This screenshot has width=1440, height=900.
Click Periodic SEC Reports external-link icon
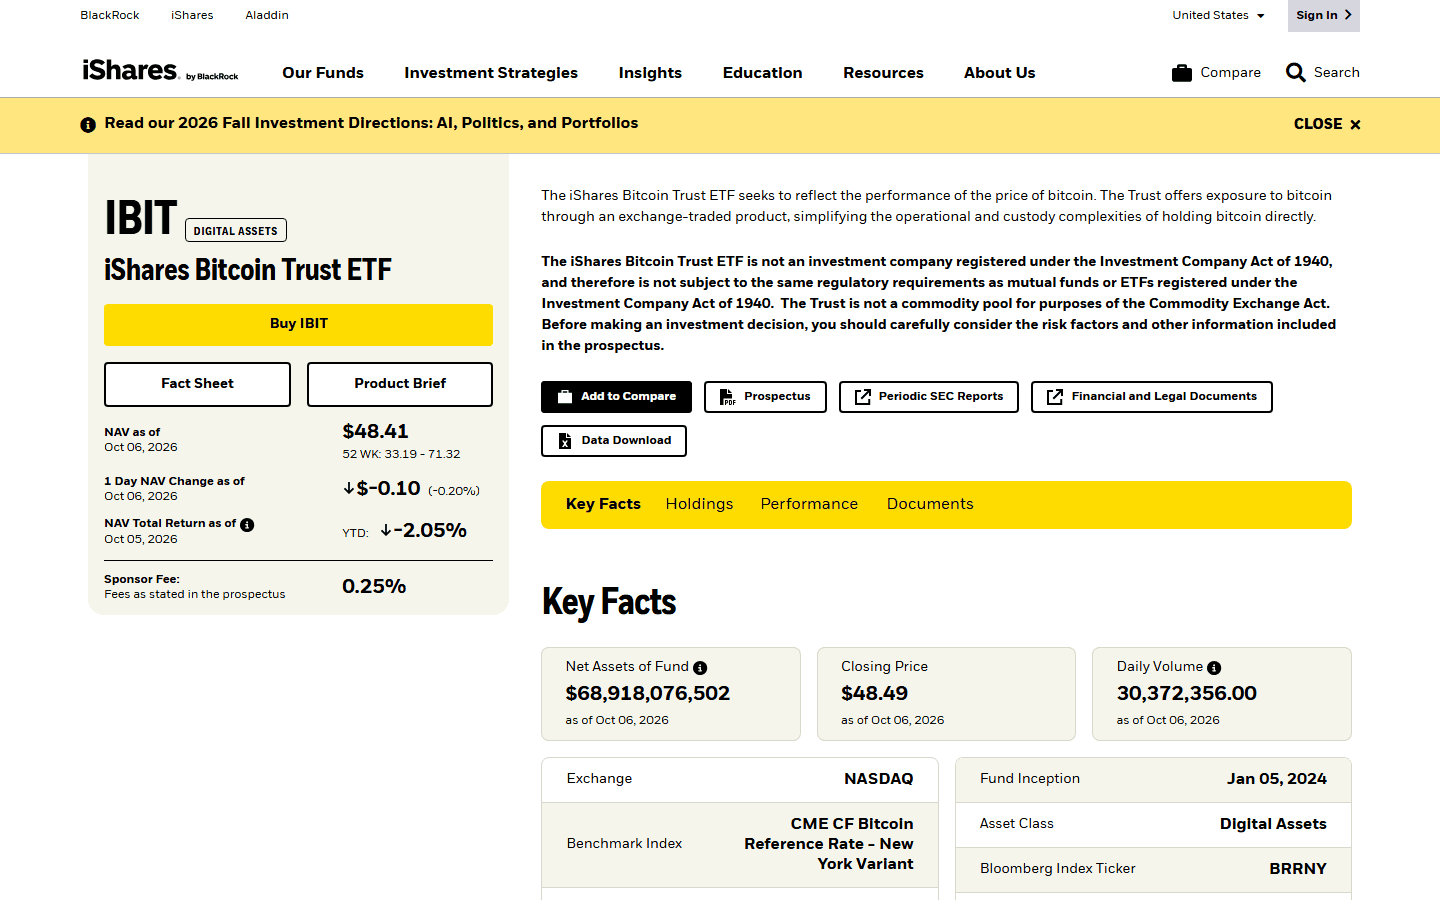click(862, 397)
